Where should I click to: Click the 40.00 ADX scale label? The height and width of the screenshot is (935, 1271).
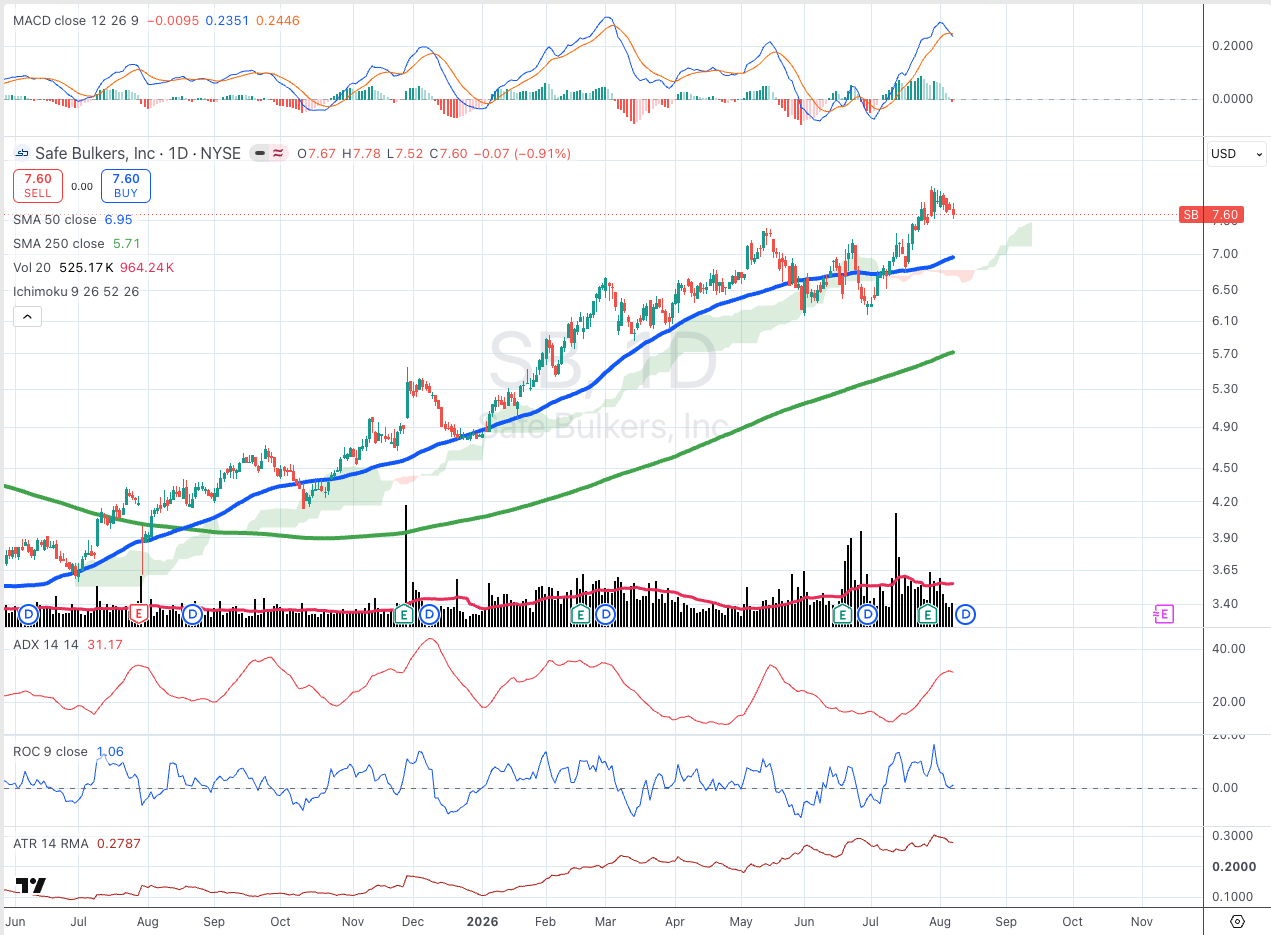click(1228, 648)
